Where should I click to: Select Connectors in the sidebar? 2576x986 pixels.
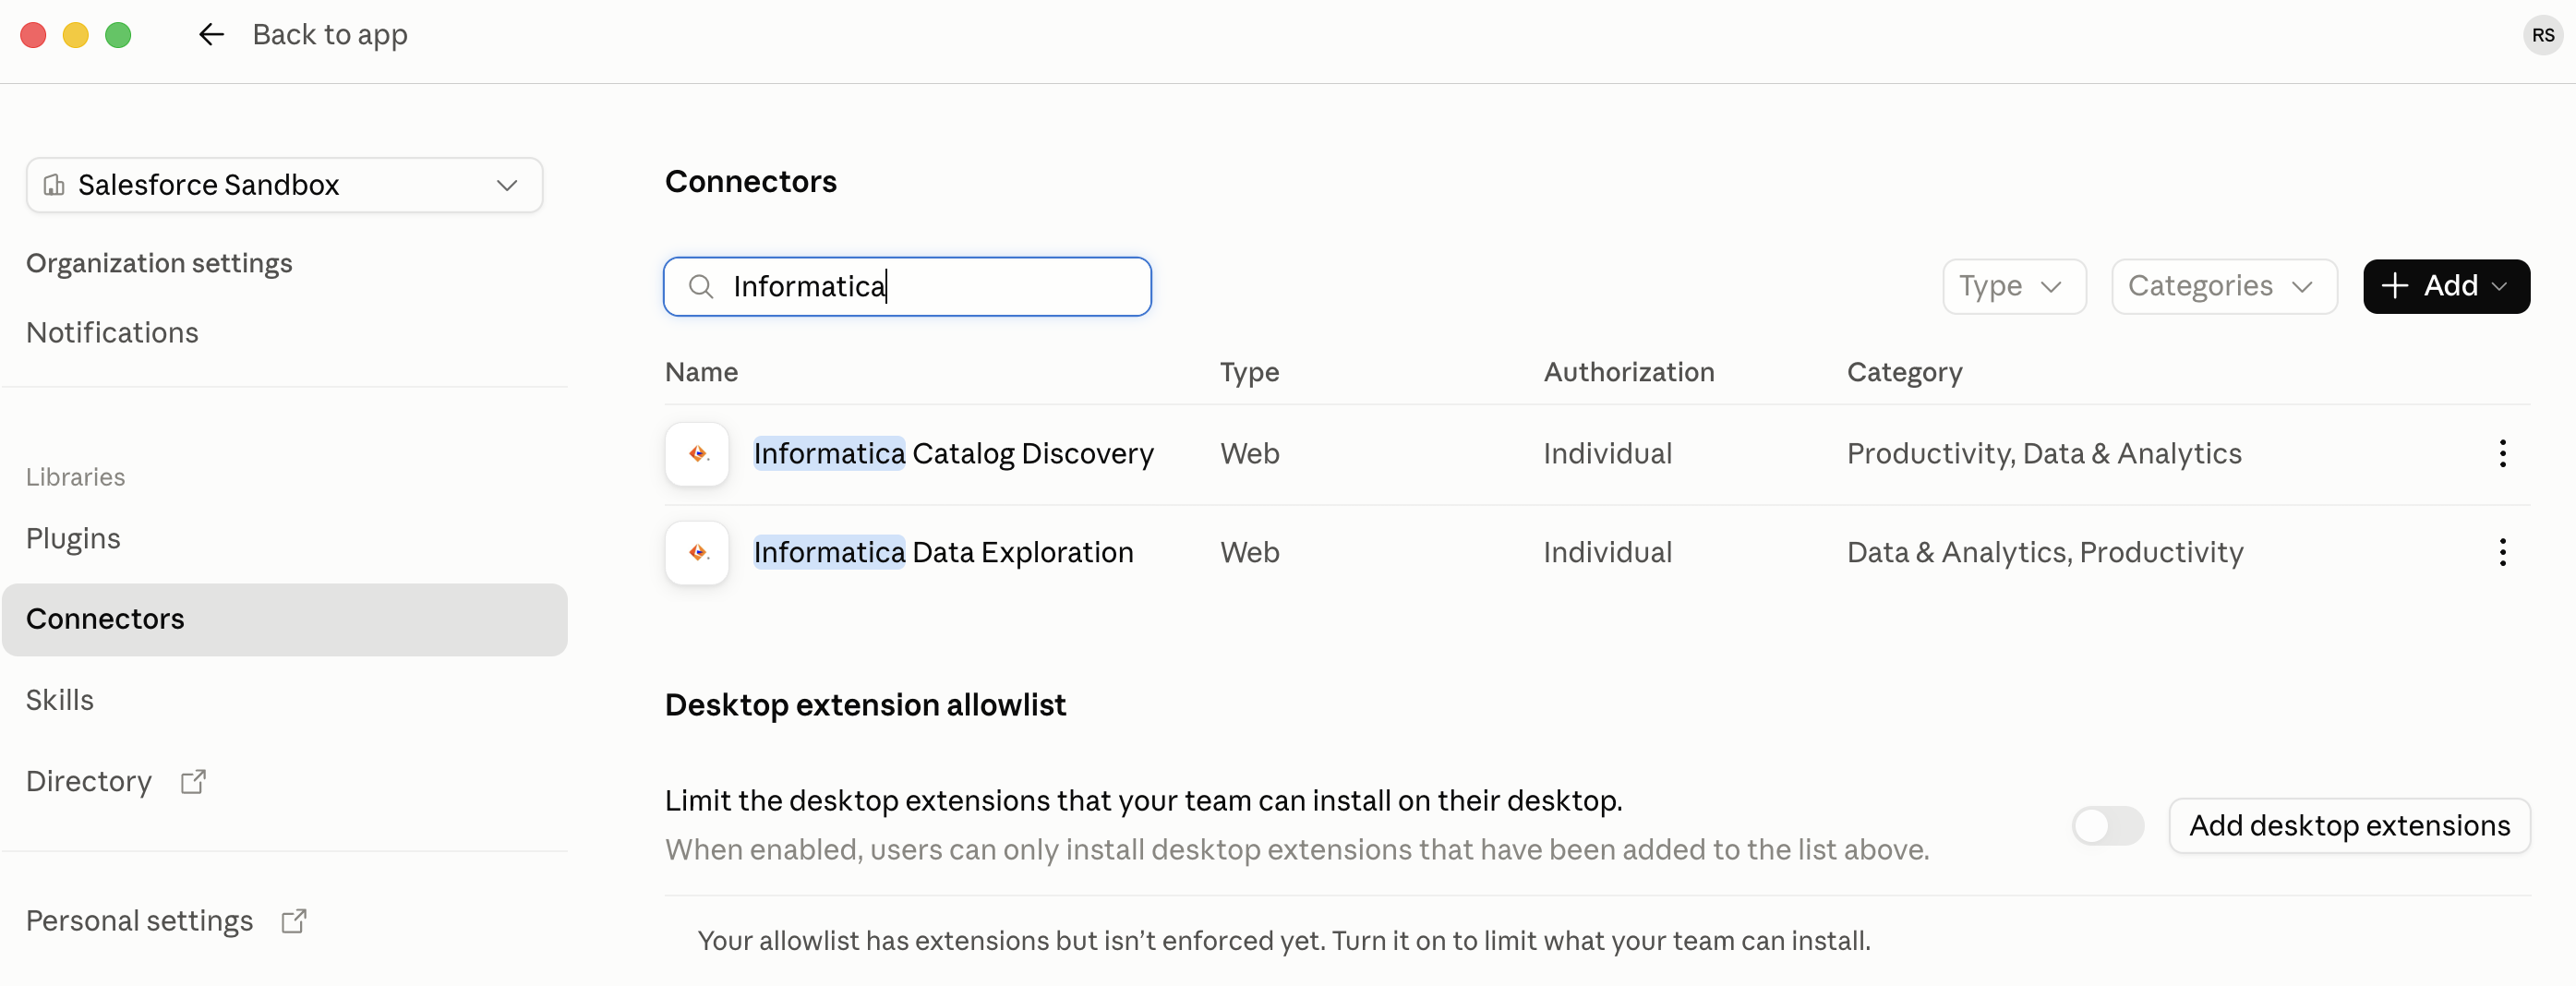click(x=285, y=620)
